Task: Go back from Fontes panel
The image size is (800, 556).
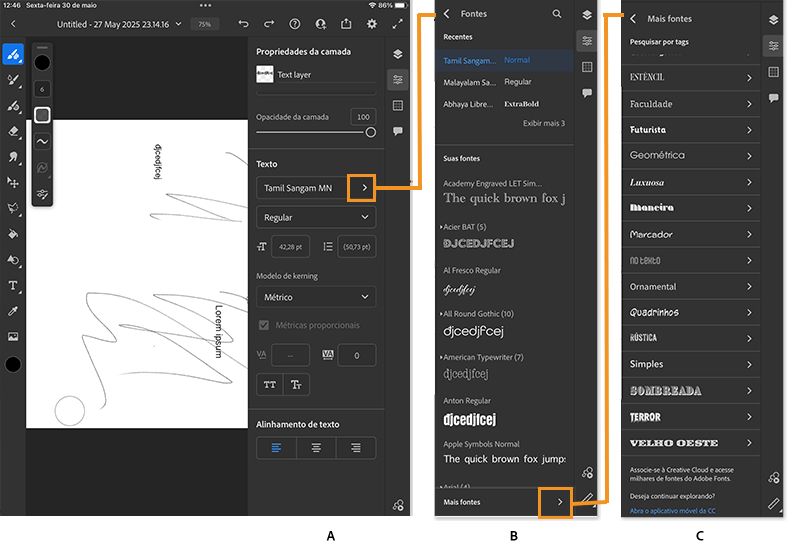Action: (446, 14)
